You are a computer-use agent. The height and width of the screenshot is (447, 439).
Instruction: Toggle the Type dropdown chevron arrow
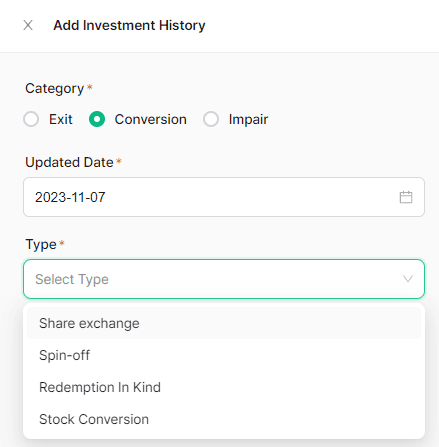(408, 279)
